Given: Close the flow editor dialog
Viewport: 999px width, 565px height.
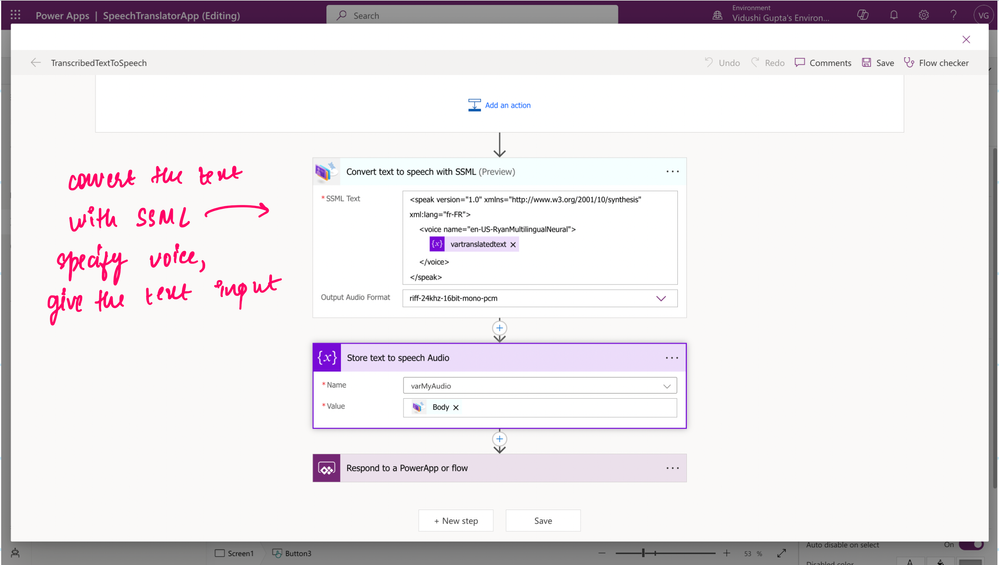Looking at the screenshot, I should point(966,39).
